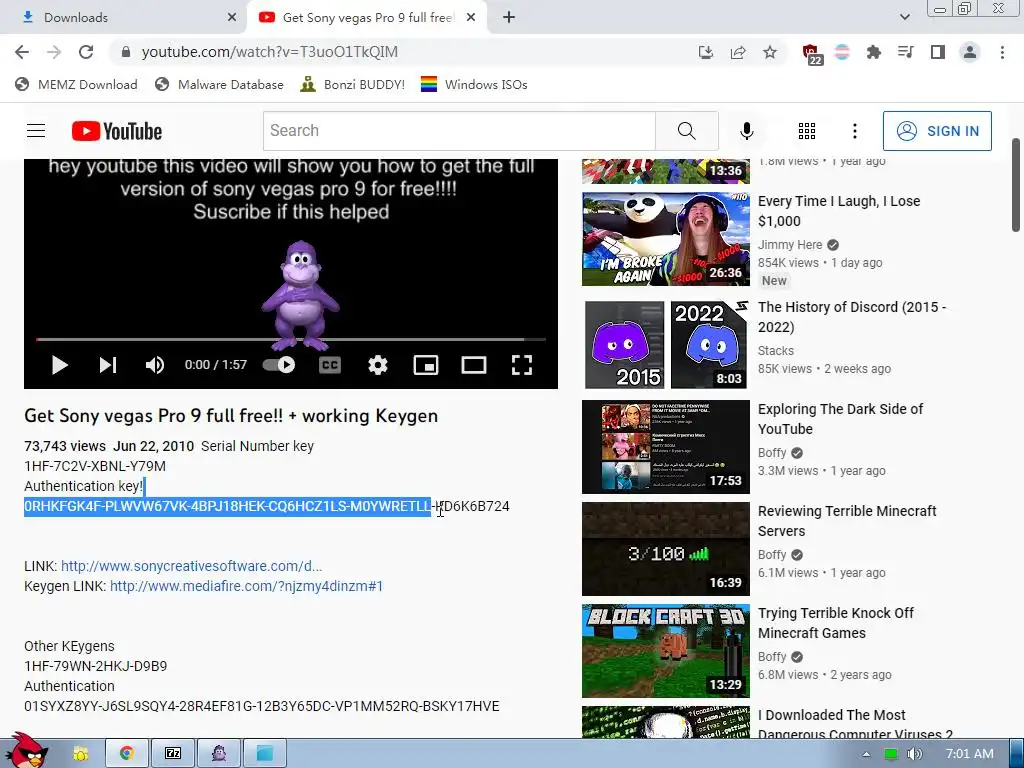Toggle closed captions CC button

(330, 365)
